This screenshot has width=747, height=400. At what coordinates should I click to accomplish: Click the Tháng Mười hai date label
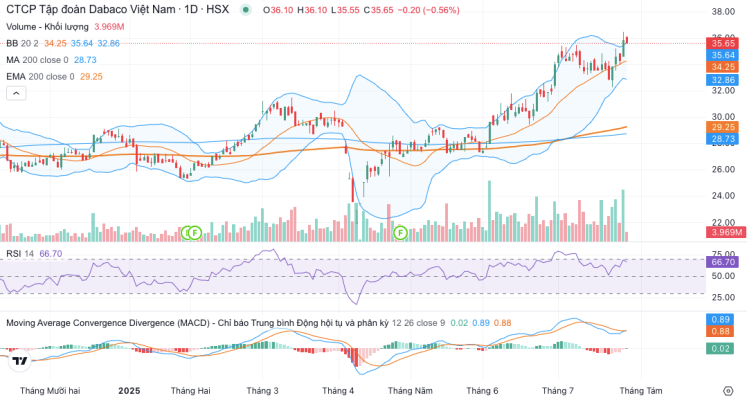(x=50, y=391)
